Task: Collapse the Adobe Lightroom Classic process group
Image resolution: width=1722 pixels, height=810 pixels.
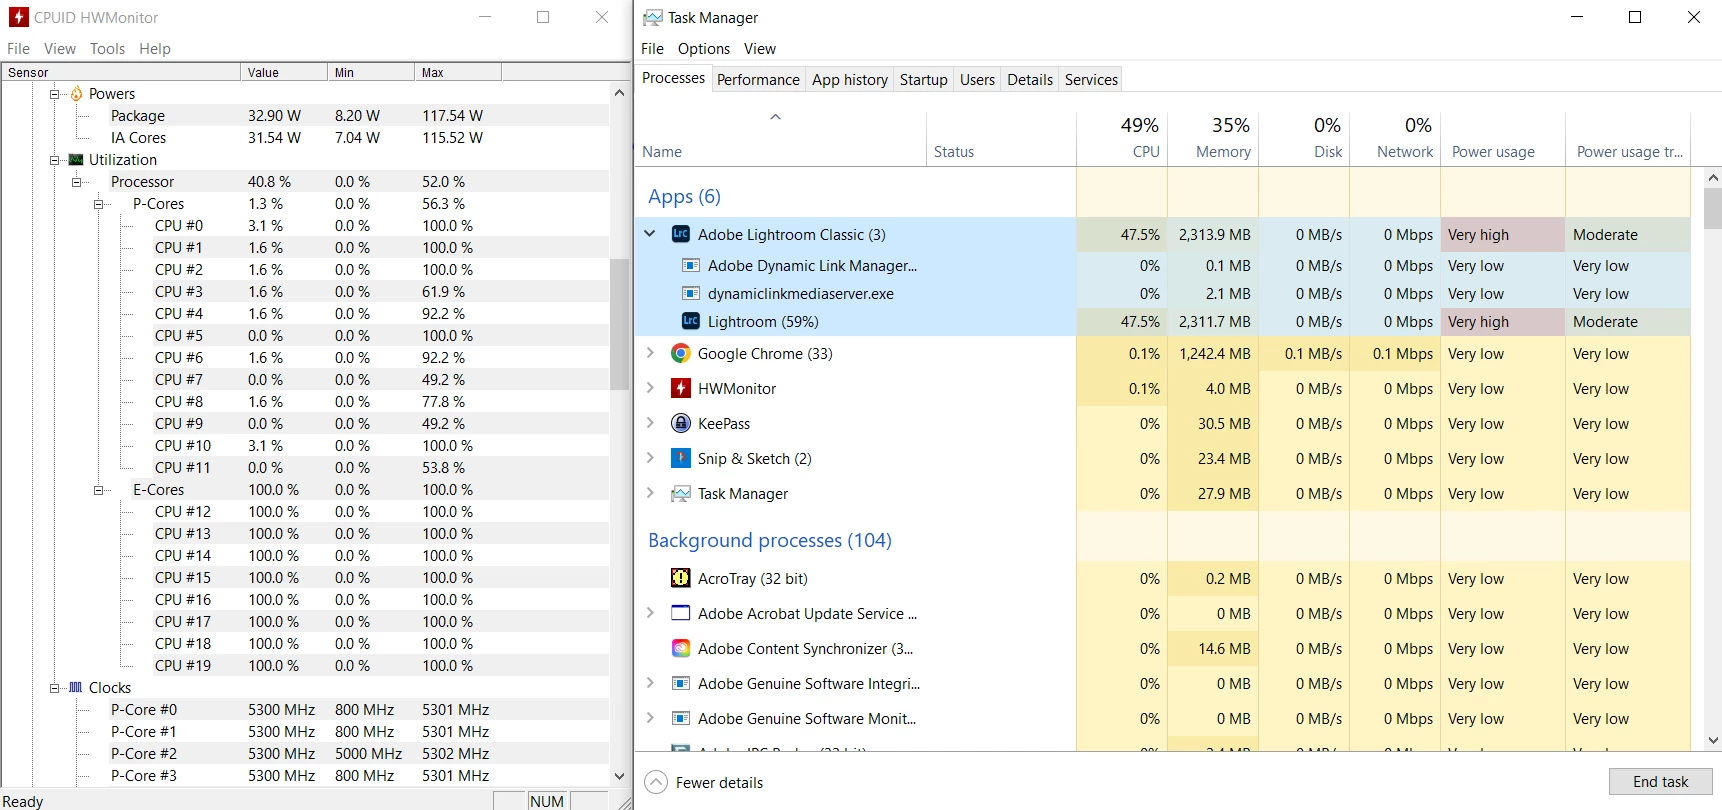Action: point(650,234)
